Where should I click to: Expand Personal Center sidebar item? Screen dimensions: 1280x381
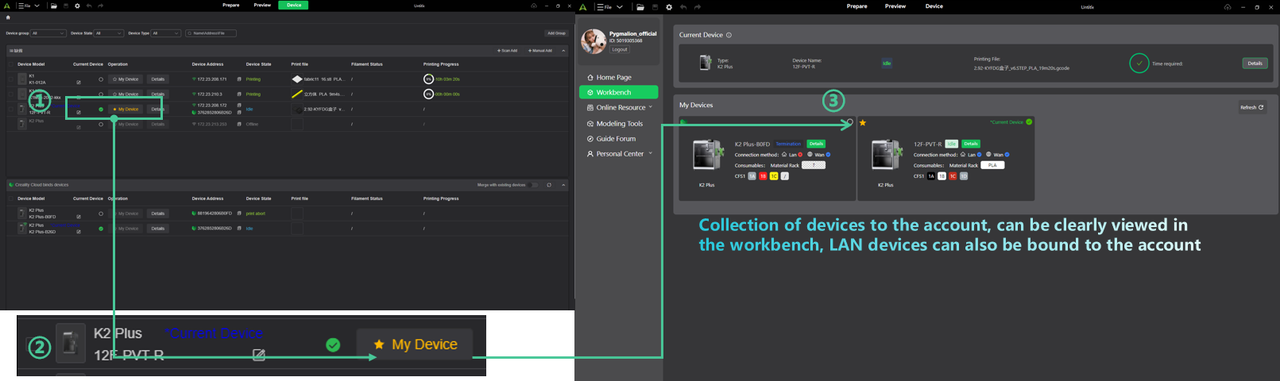pos(619,154)
